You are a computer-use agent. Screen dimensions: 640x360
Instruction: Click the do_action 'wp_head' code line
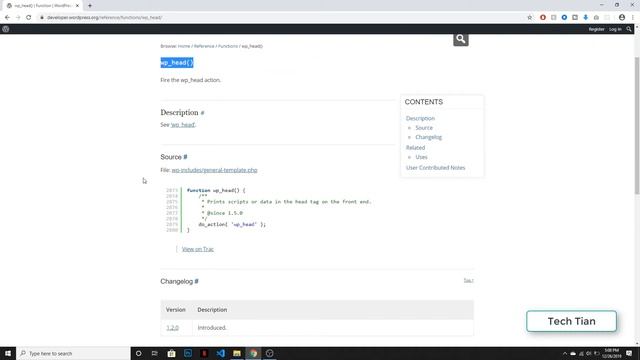click(232, 224)
